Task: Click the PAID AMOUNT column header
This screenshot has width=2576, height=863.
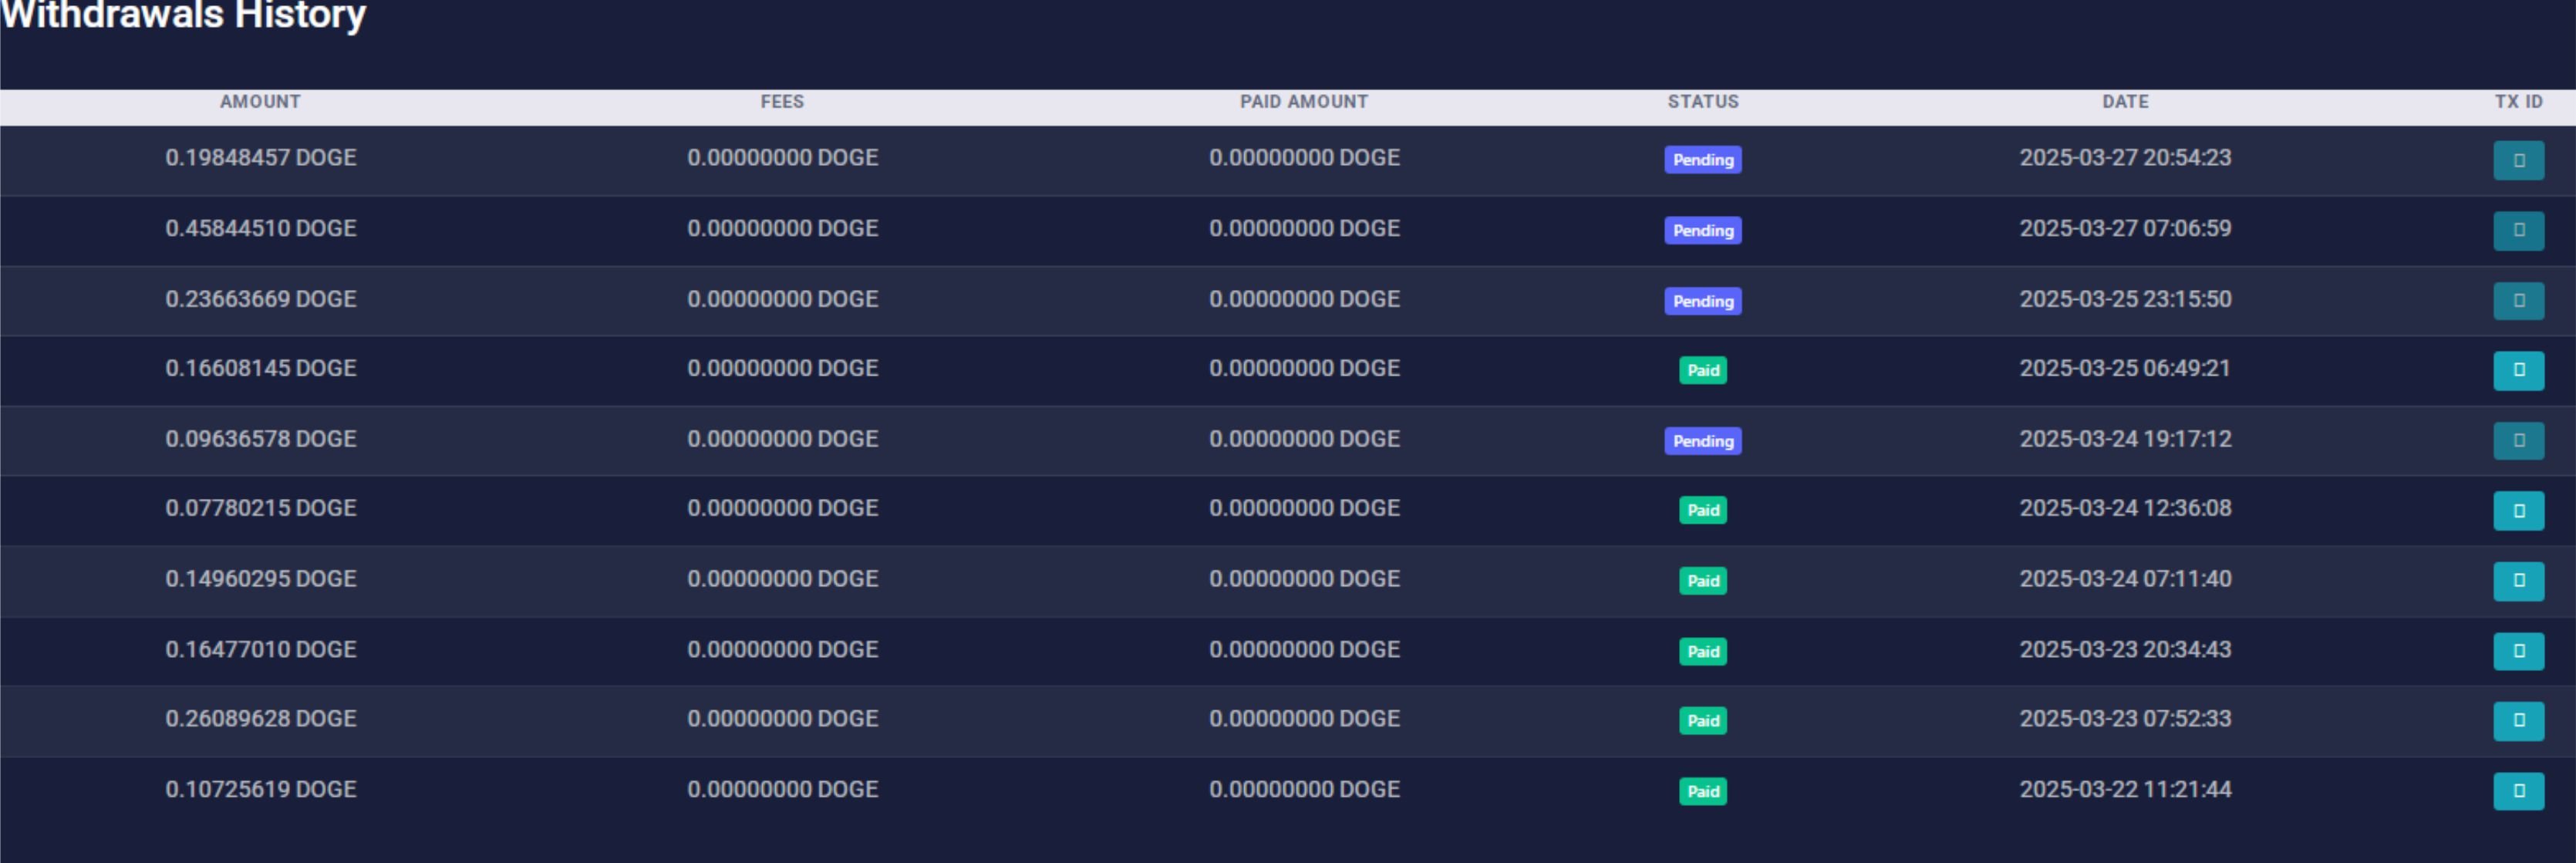Action: tap(1303, 102)
